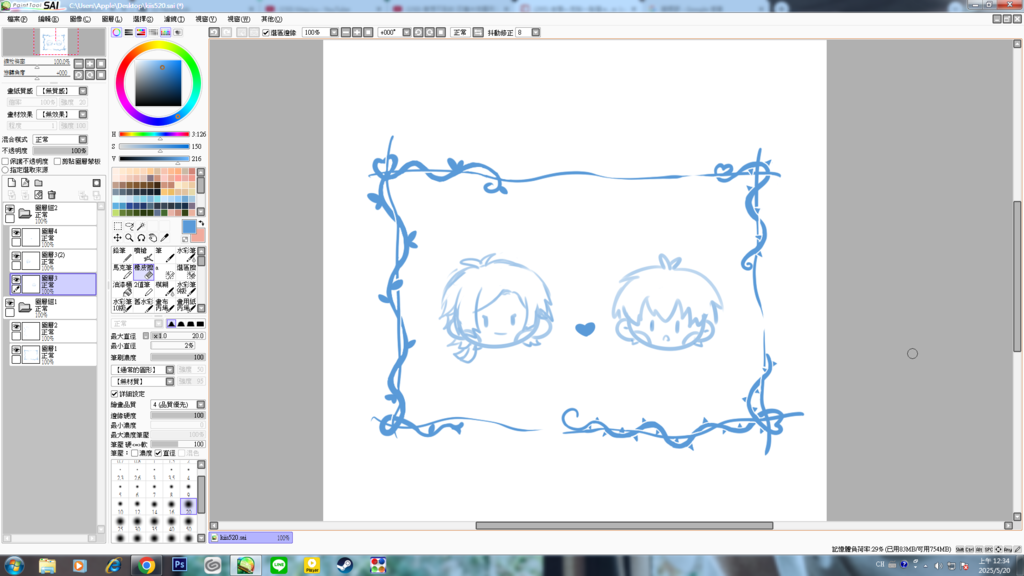Select the move layer tool
The height and width of the screenshot is (576, 1024).
coord(118,238)
